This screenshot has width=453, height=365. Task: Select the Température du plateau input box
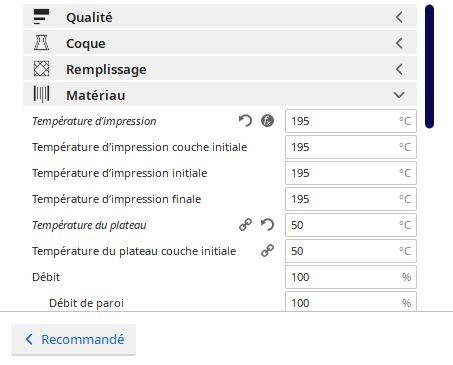click(351, 225)
